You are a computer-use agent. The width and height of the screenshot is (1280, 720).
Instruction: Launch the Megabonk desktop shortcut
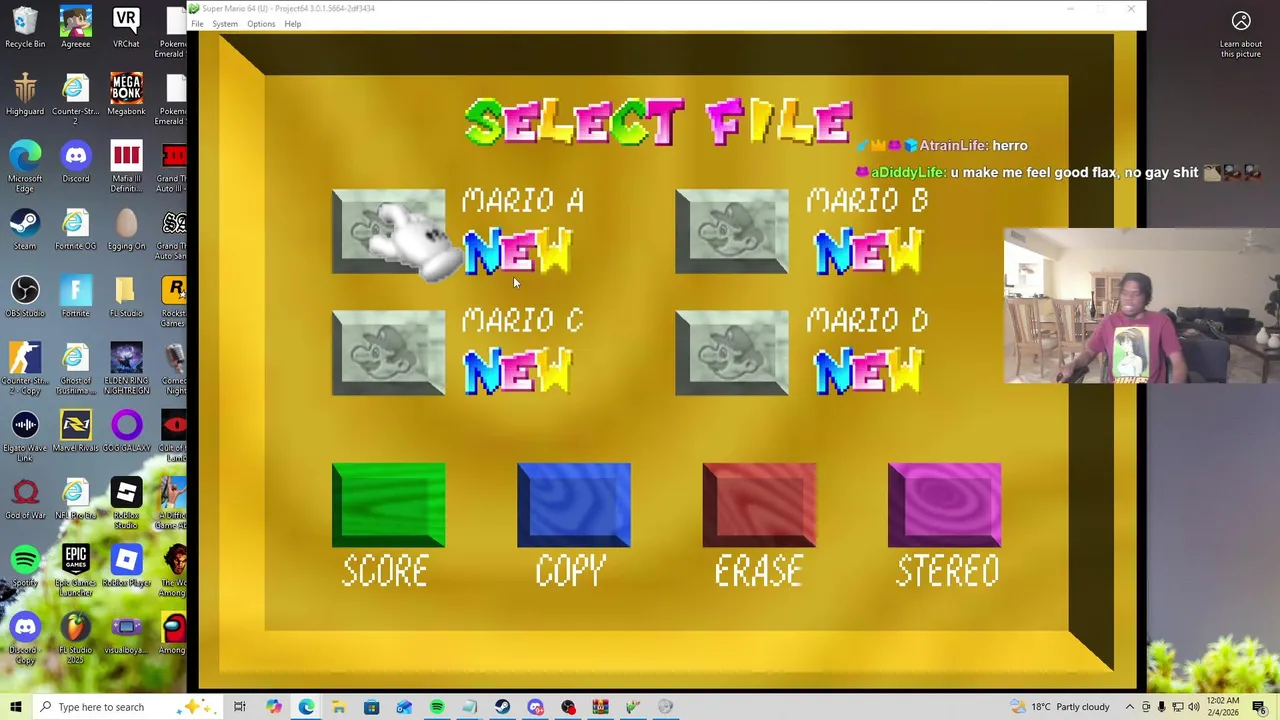coord(126,95)
